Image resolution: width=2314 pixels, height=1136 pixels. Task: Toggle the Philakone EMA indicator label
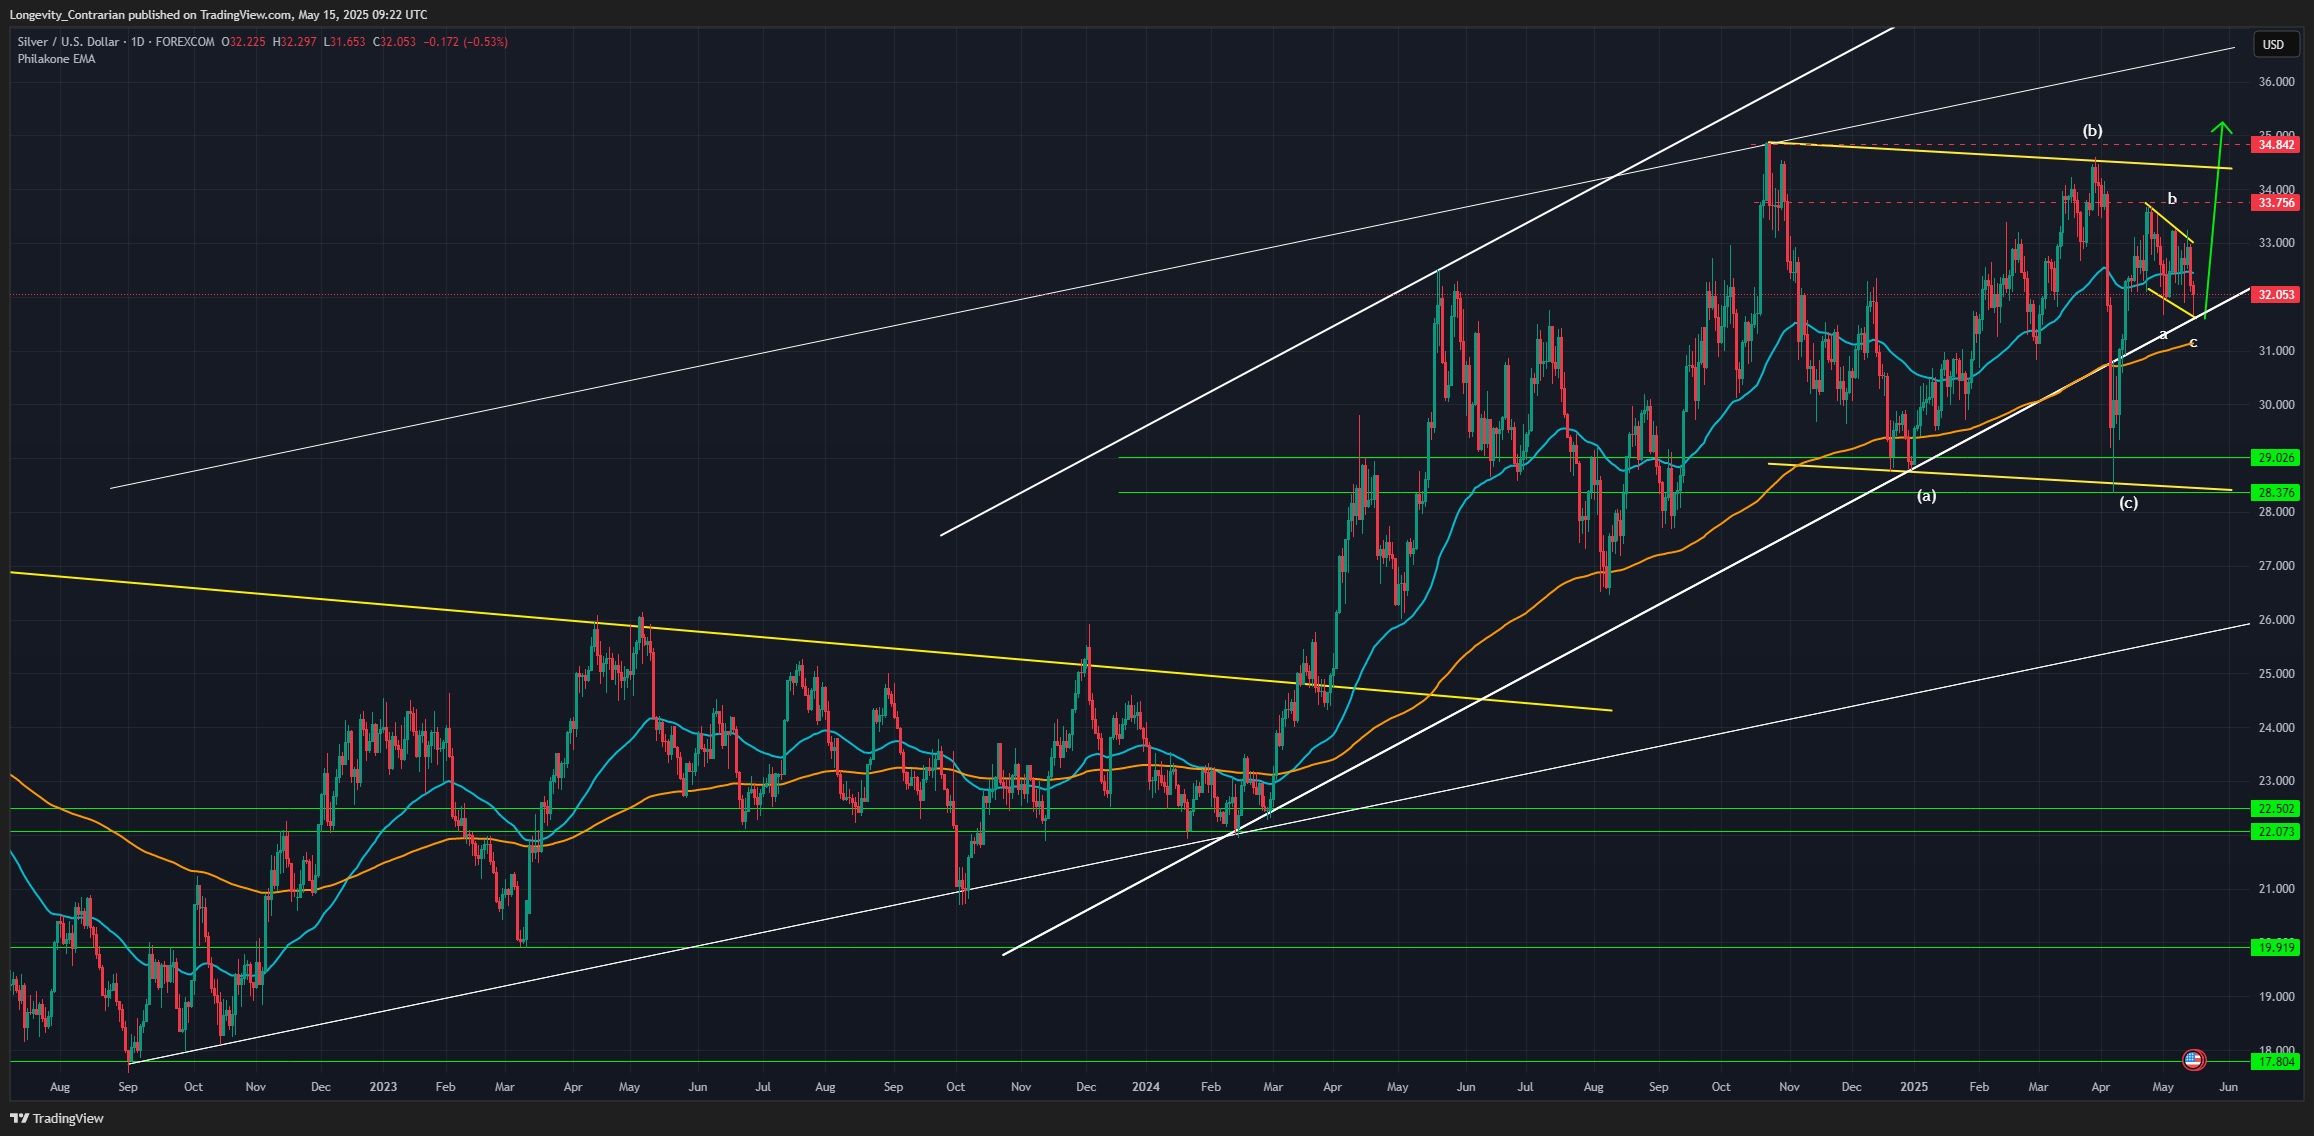[x=55, y=59]
